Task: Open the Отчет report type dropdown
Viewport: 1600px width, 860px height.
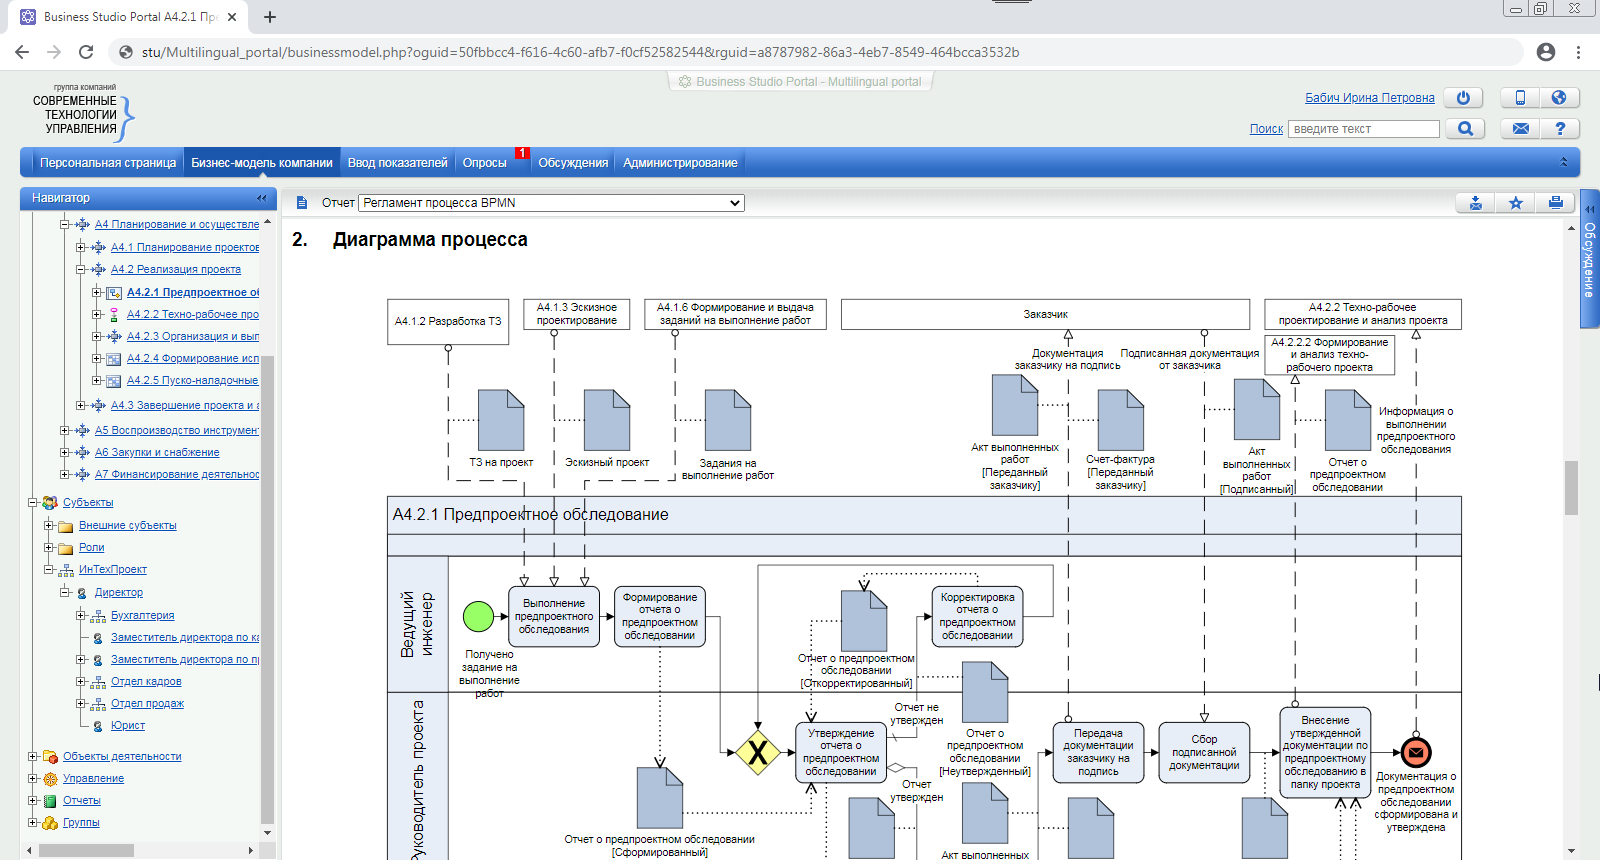Action: pyautogui.click(x=551, y=203)
